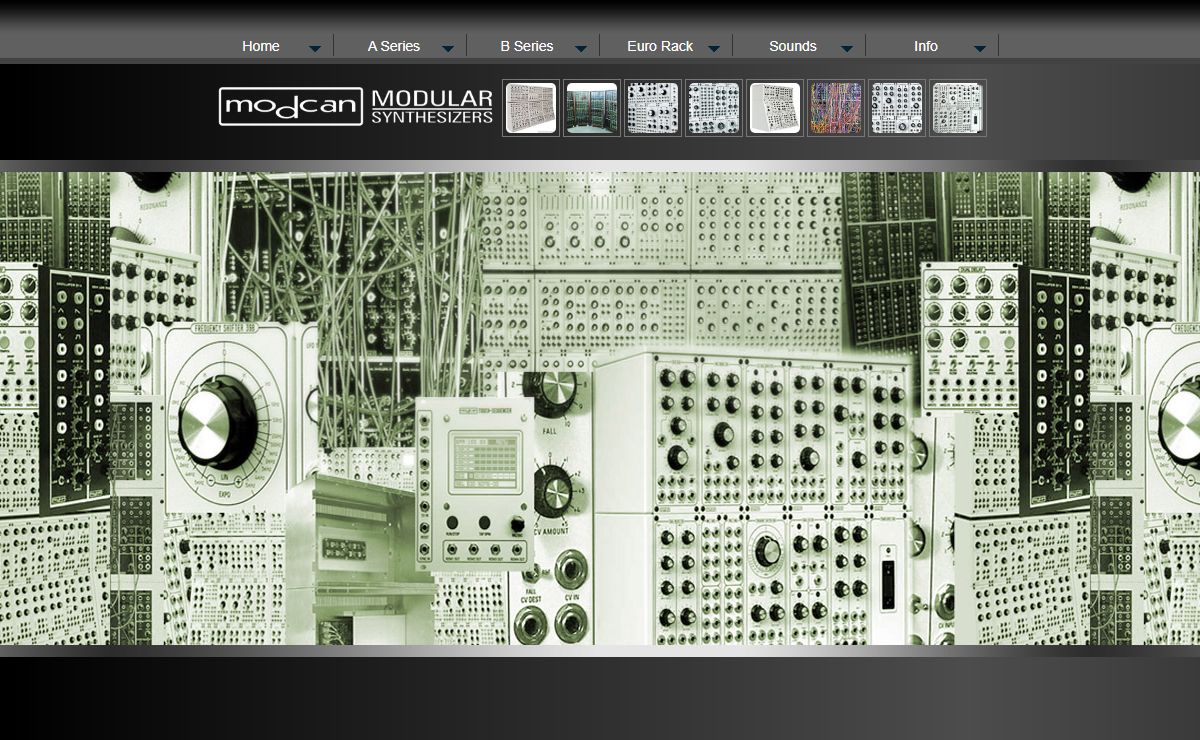The height and width of the screenshot is (740, 1200).
Task: Expand the dropdown arrow beside Euro Rack
Action: [714, 48]
